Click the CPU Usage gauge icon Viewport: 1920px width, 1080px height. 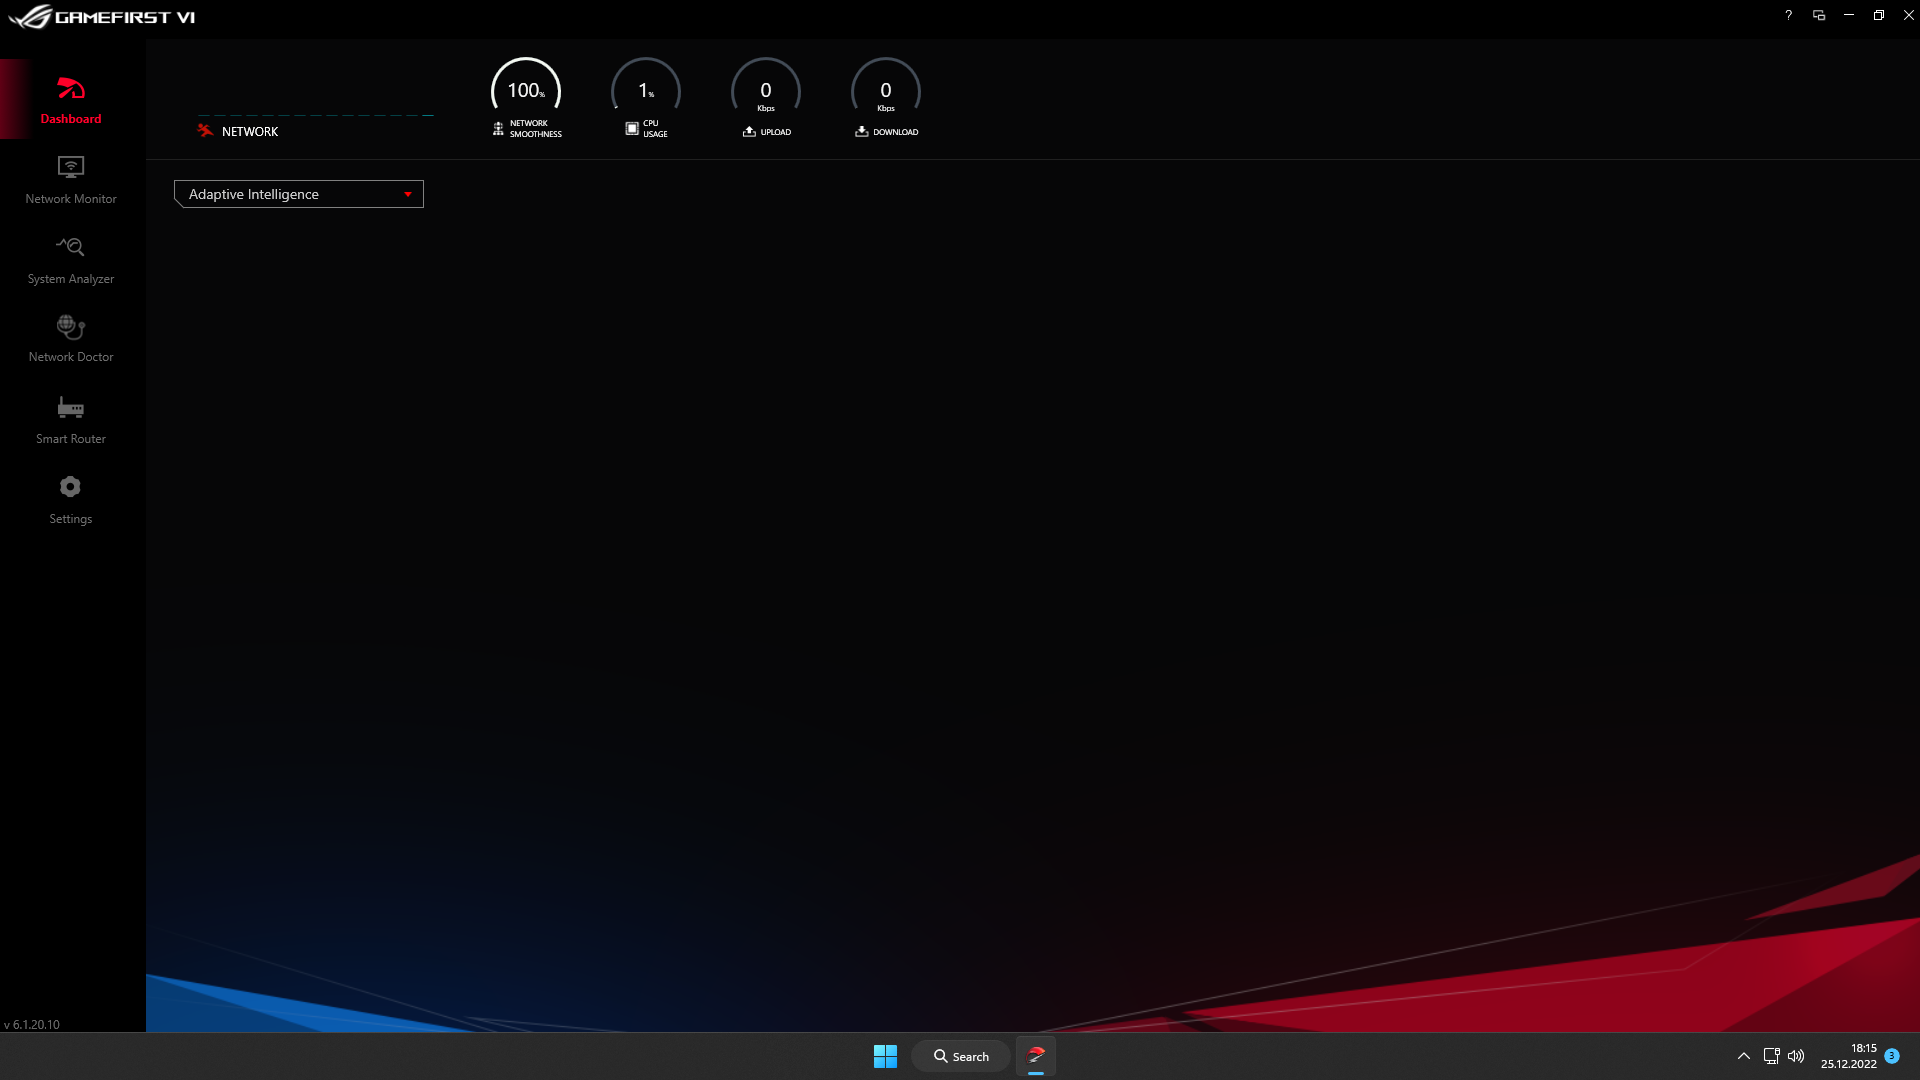coord(631,128)
